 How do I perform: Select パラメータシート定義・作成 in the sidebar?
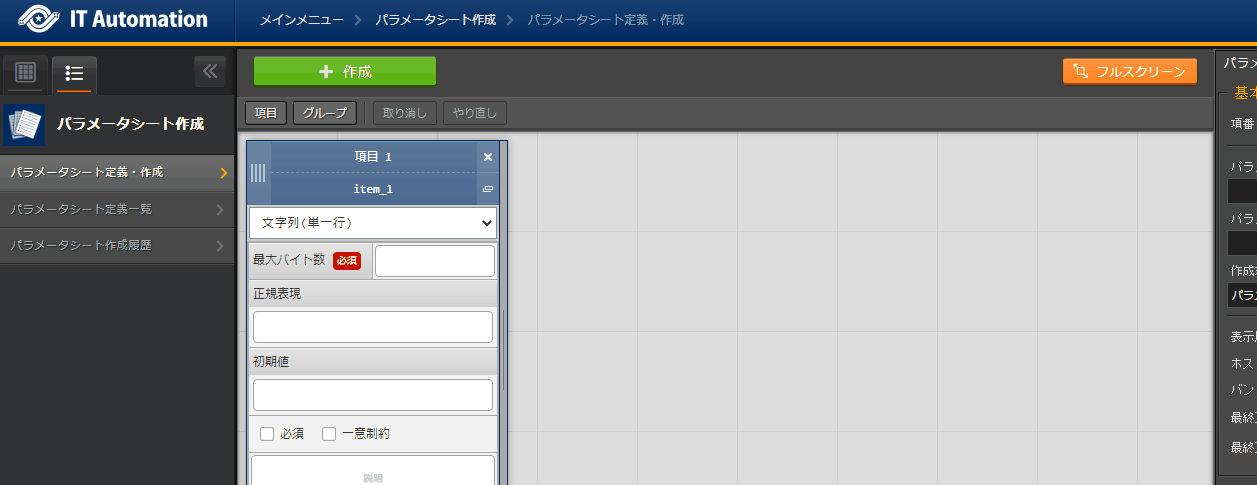coord(117,172)
